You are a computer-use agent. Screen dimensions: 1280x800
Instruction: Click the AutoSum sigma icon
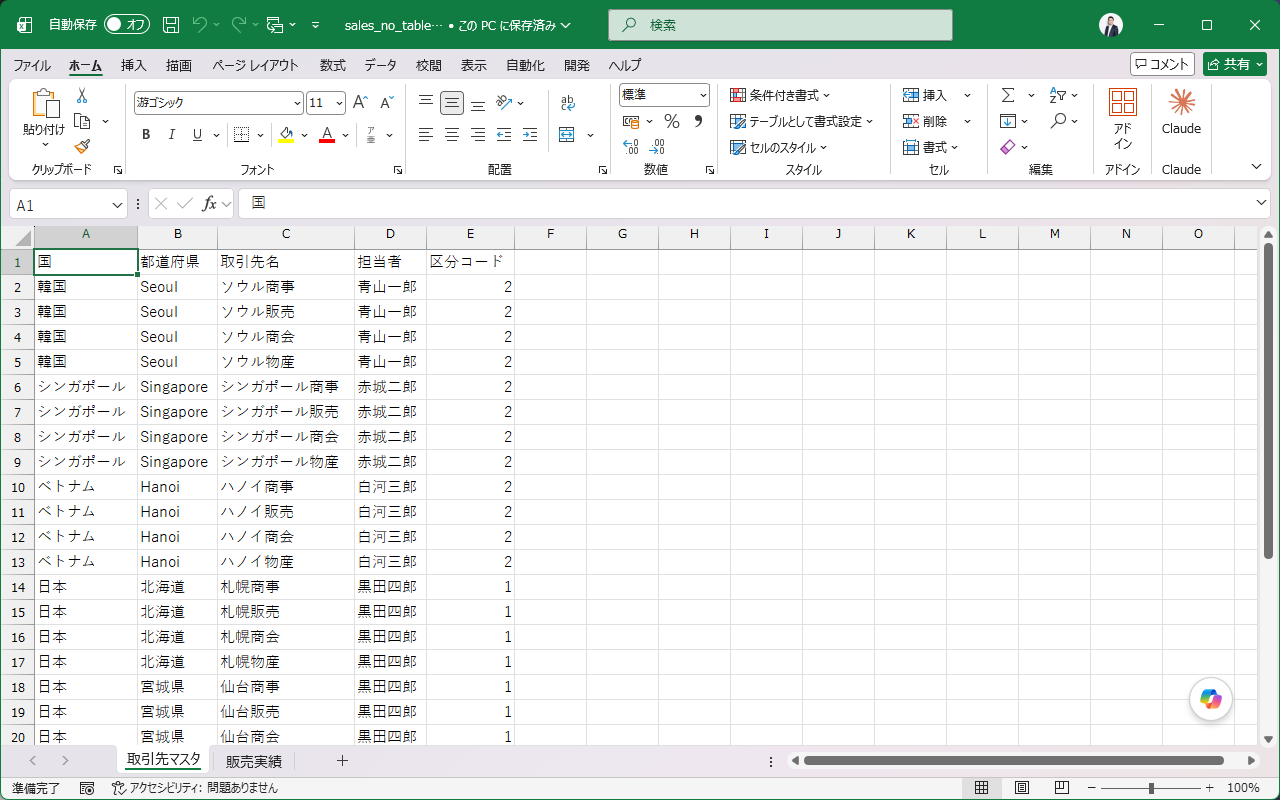point(1008,95)
